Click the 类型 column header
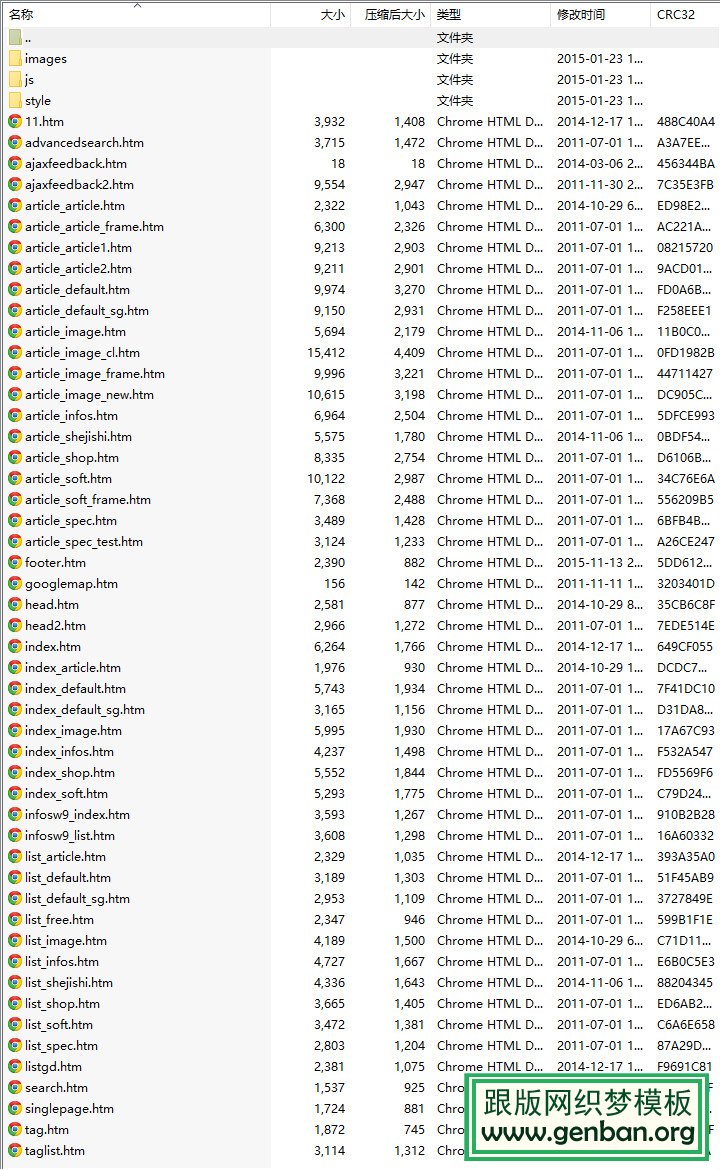 pos(449,15)
